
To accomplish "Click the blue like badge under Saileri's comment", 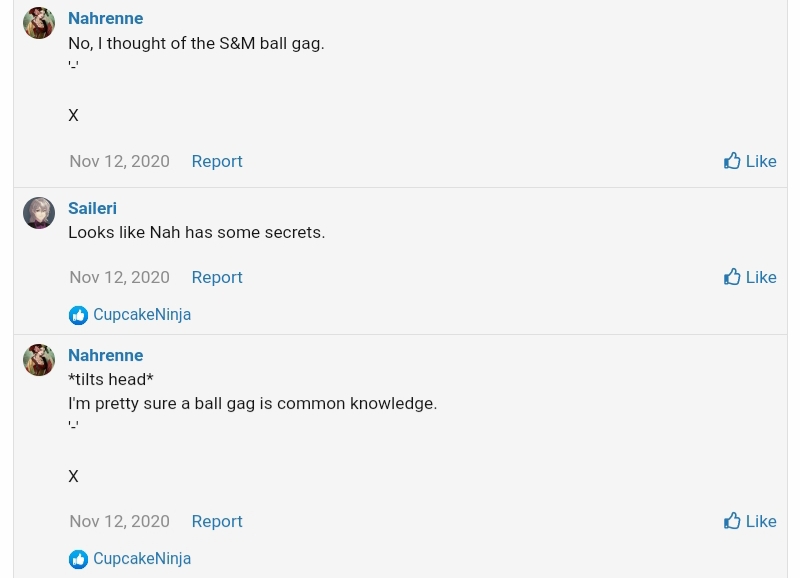I will pyautogui.click(x=78, y=315).
